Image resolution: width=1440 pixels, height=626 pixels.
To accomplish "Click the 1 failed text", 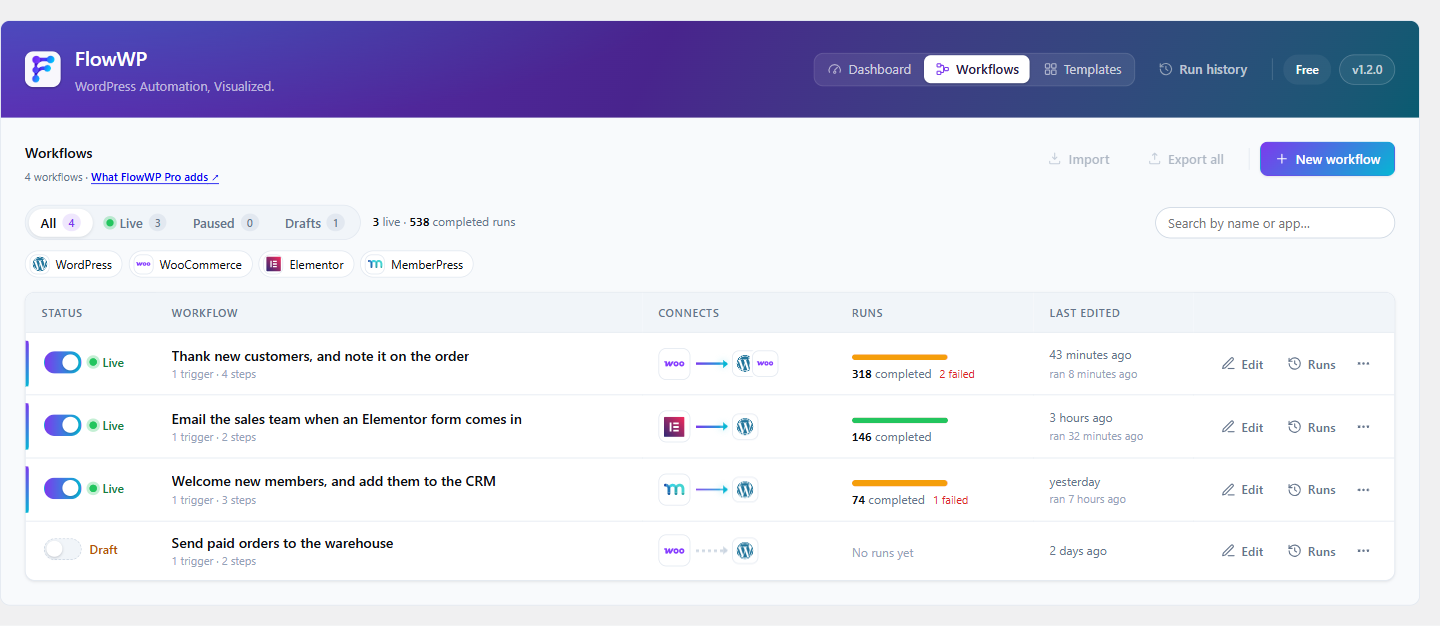I will [x=951, y=500].
